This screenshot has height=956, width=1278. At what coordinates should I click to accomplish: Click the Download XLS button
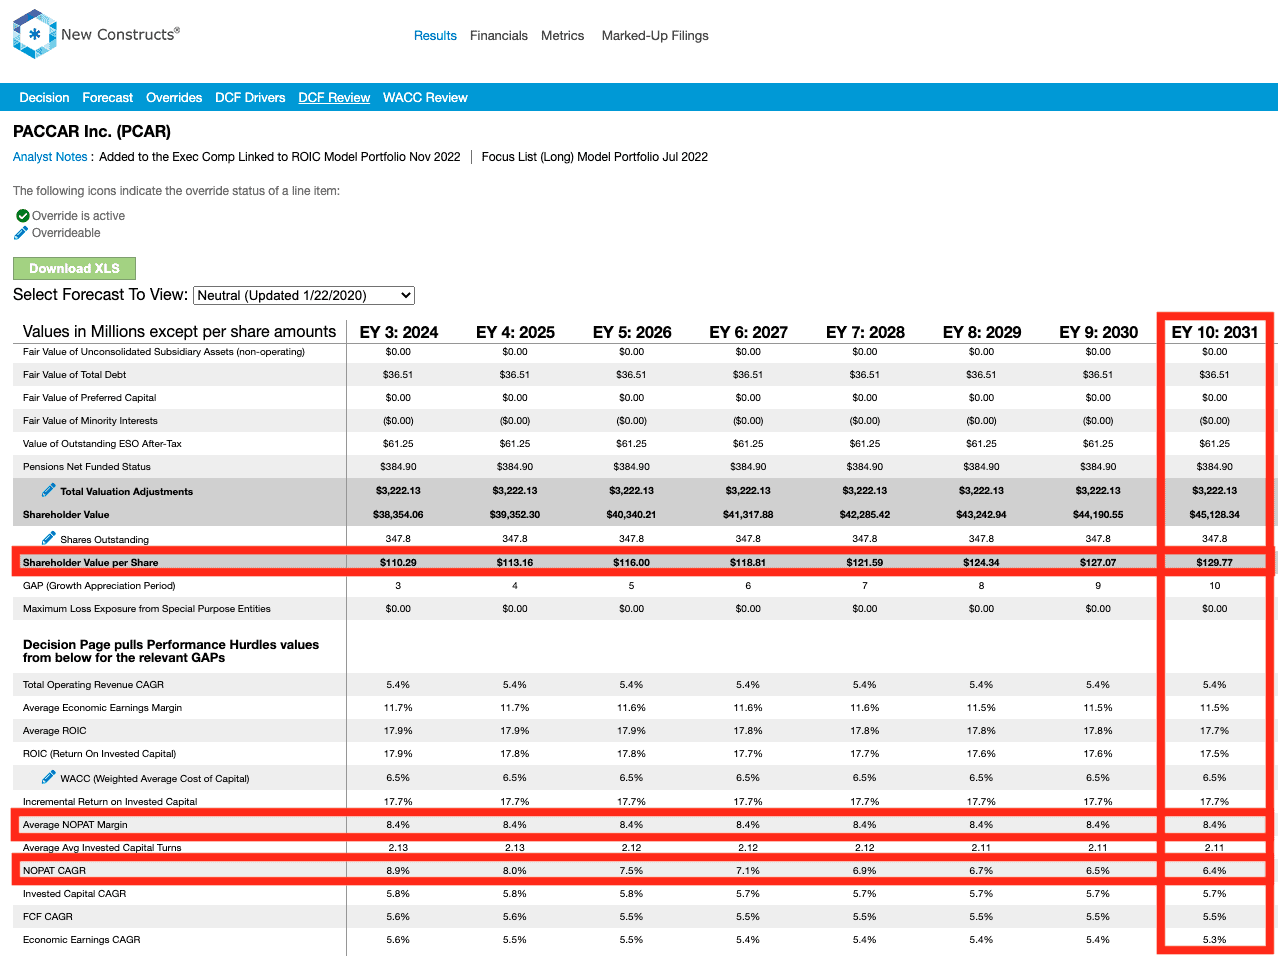(74, 268)
